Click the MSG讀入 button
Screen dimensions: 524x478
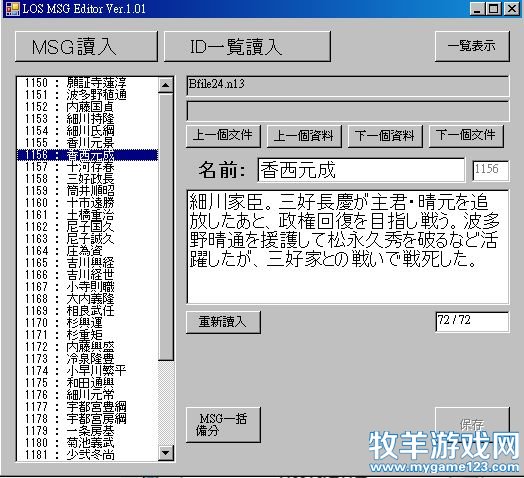click(86, 46)
